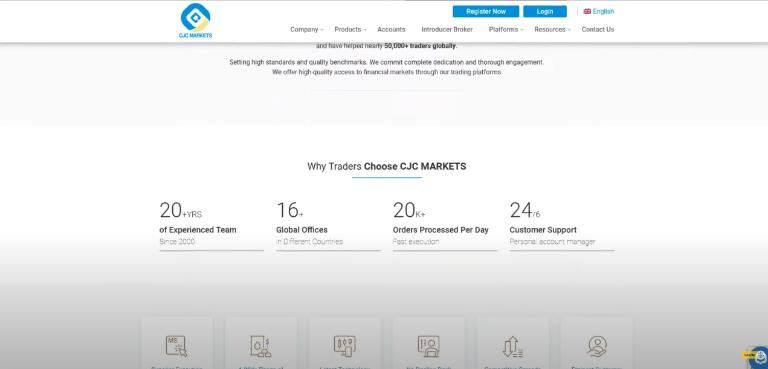This screenshot has width=768, height=369.
Task: Open the Contact Us page
Action: pyautogui.click(x=598, y=29)
